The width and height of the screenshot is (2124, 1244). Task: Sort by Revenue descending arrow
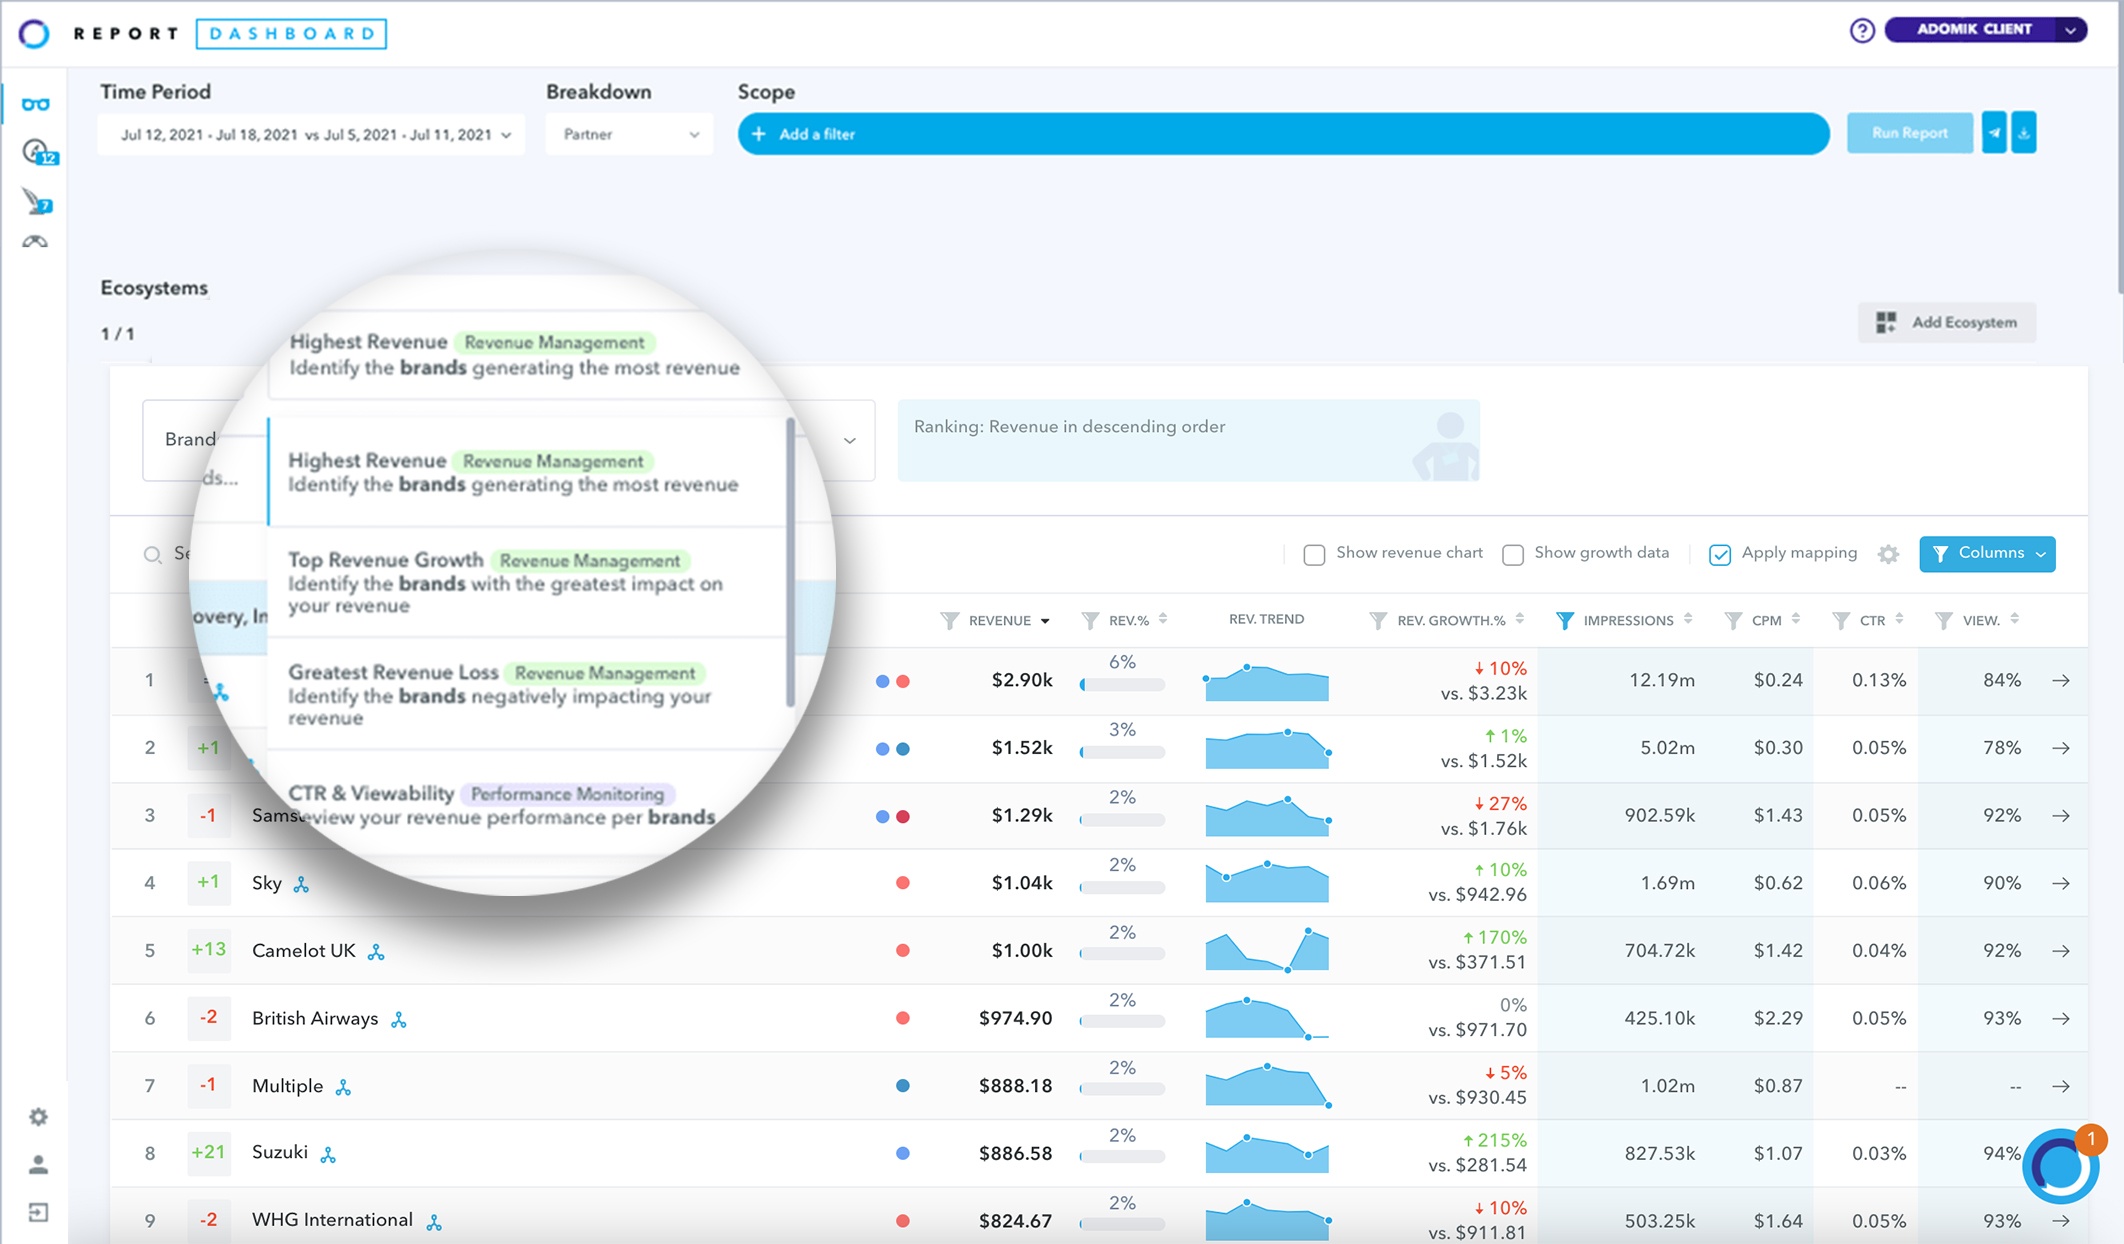(x=1045, y=621)
